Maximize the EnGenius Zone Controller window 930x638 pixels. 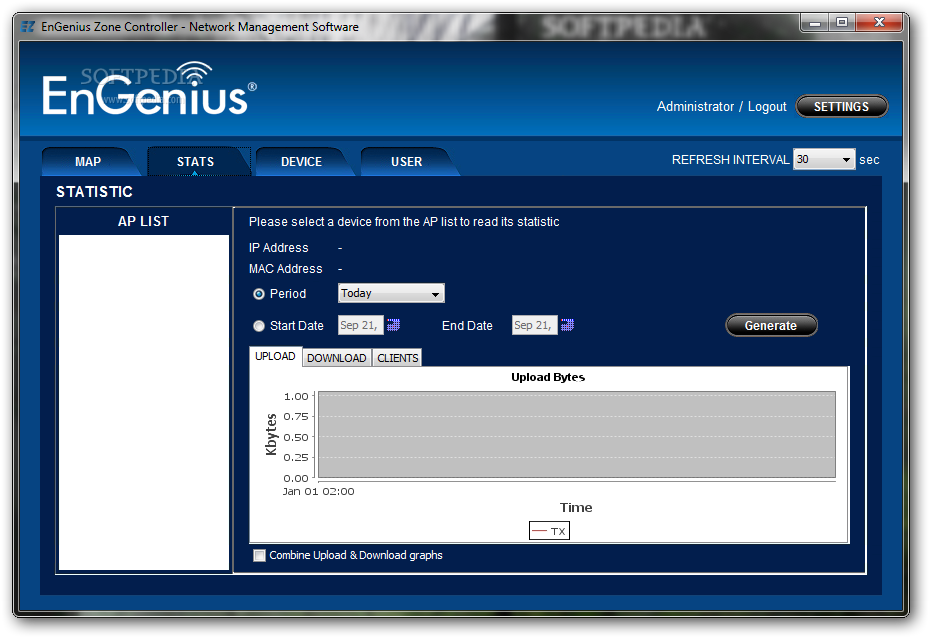click(842, 23)
